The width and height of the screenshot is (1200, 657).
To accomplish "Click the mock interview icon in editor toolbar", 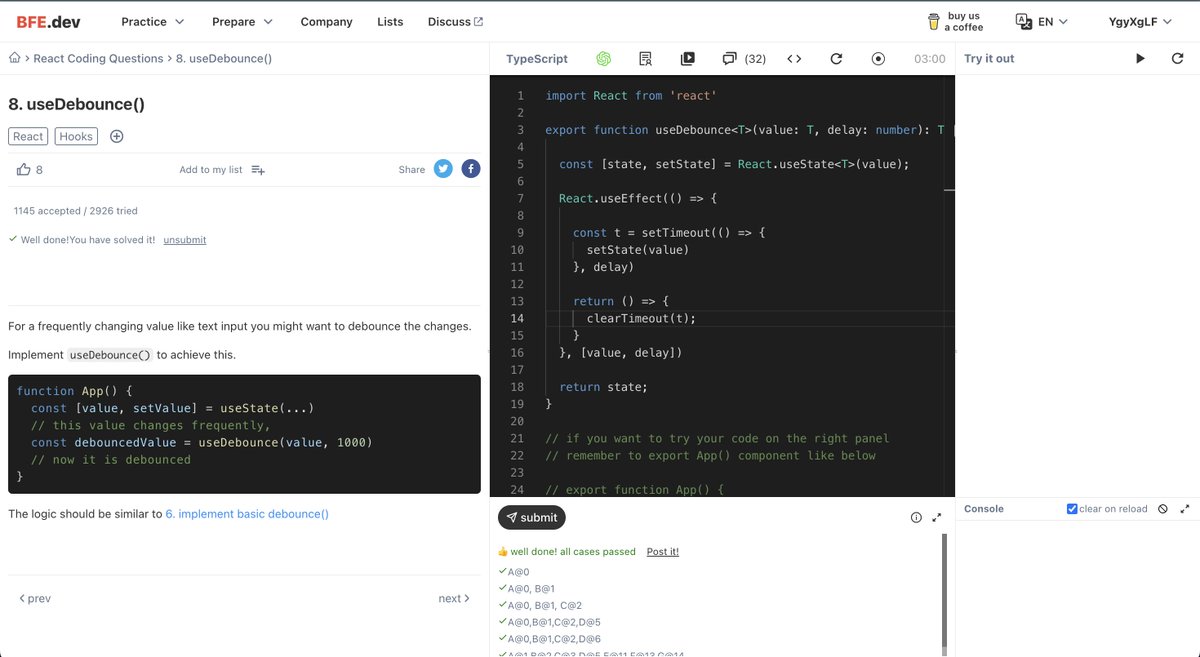I will [x=645, y=58].
